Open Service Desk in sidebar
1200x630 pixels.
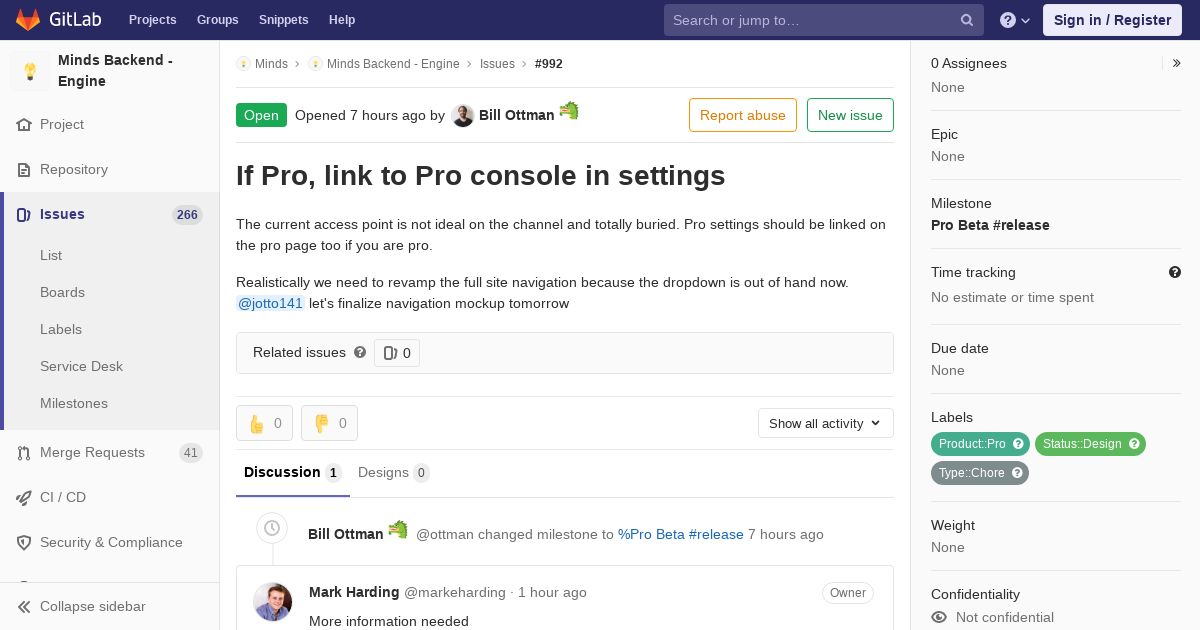(x=81, y=366)
